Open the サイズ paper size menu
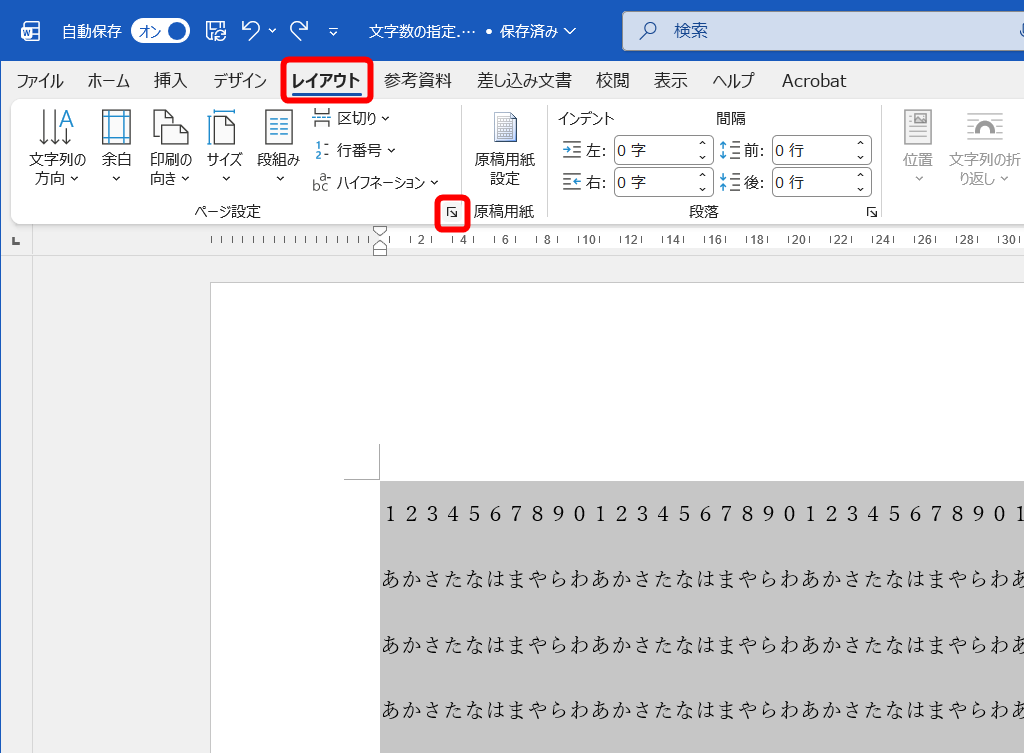1024x753 pixels. click(224, 147)
